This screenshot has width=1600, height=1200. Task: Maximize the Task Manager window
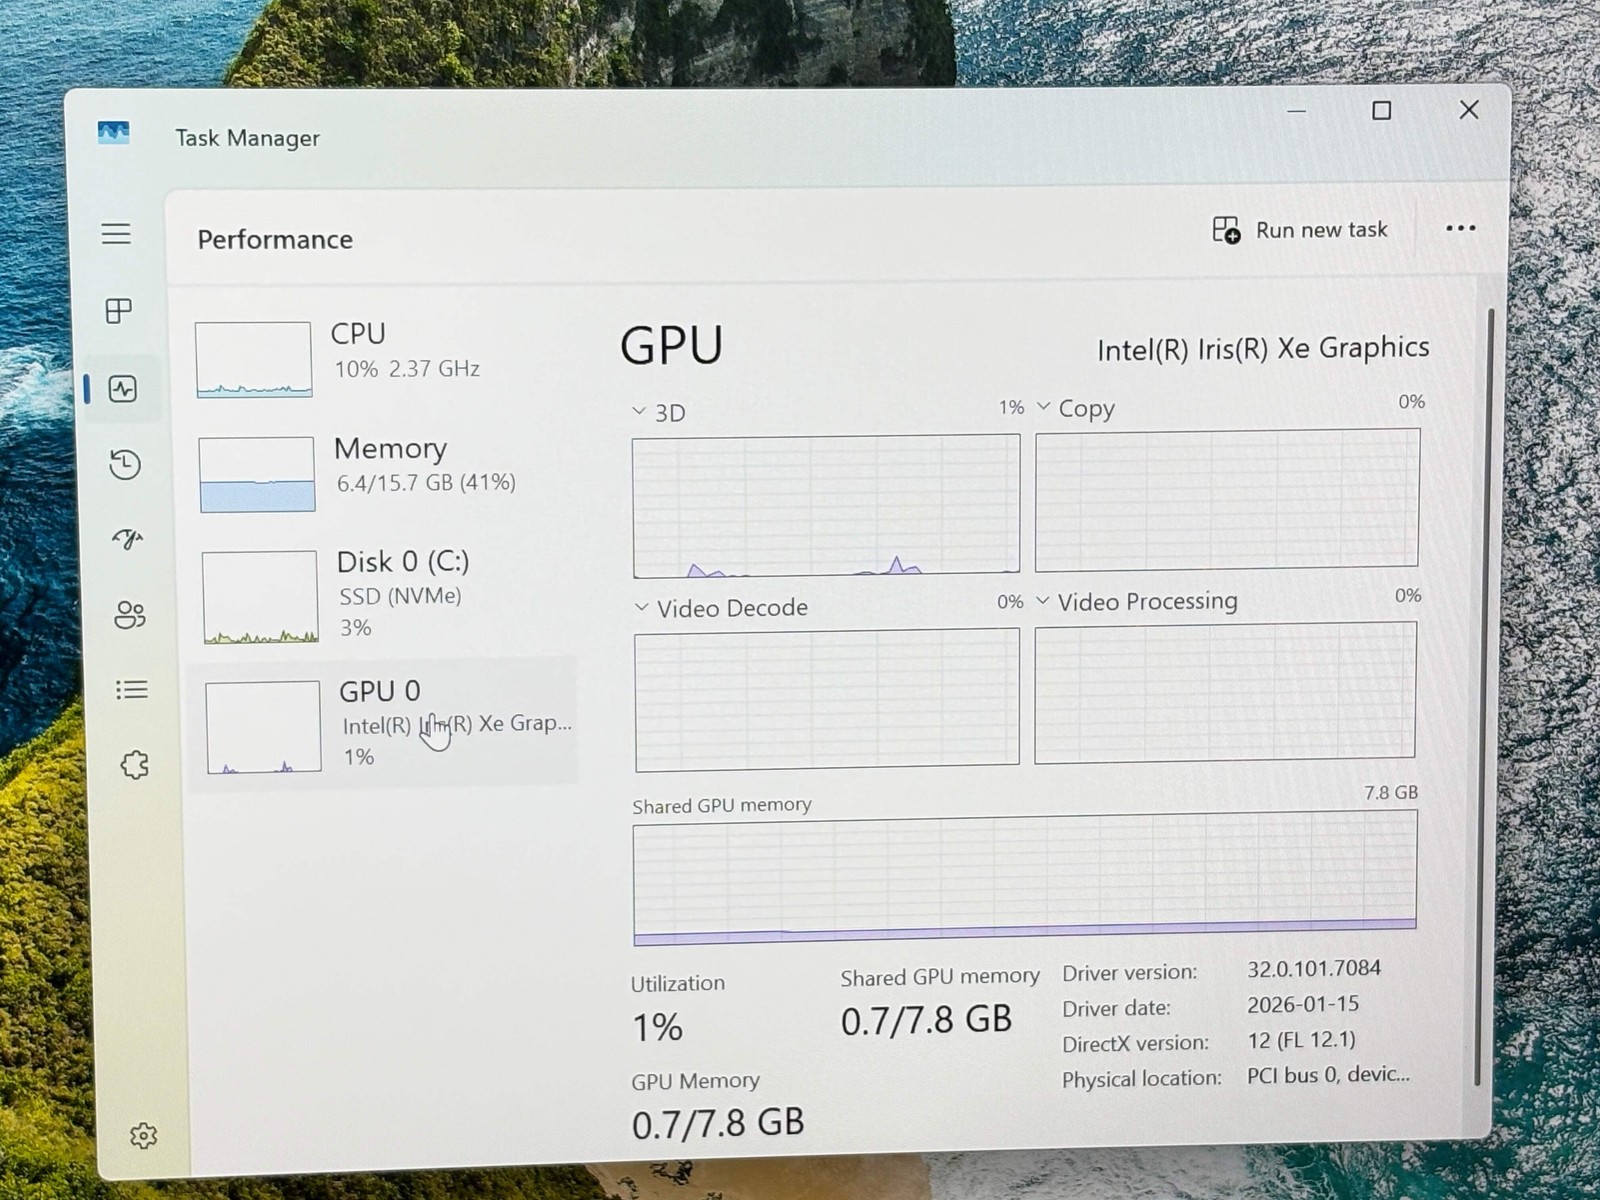tap(1381, 111)
